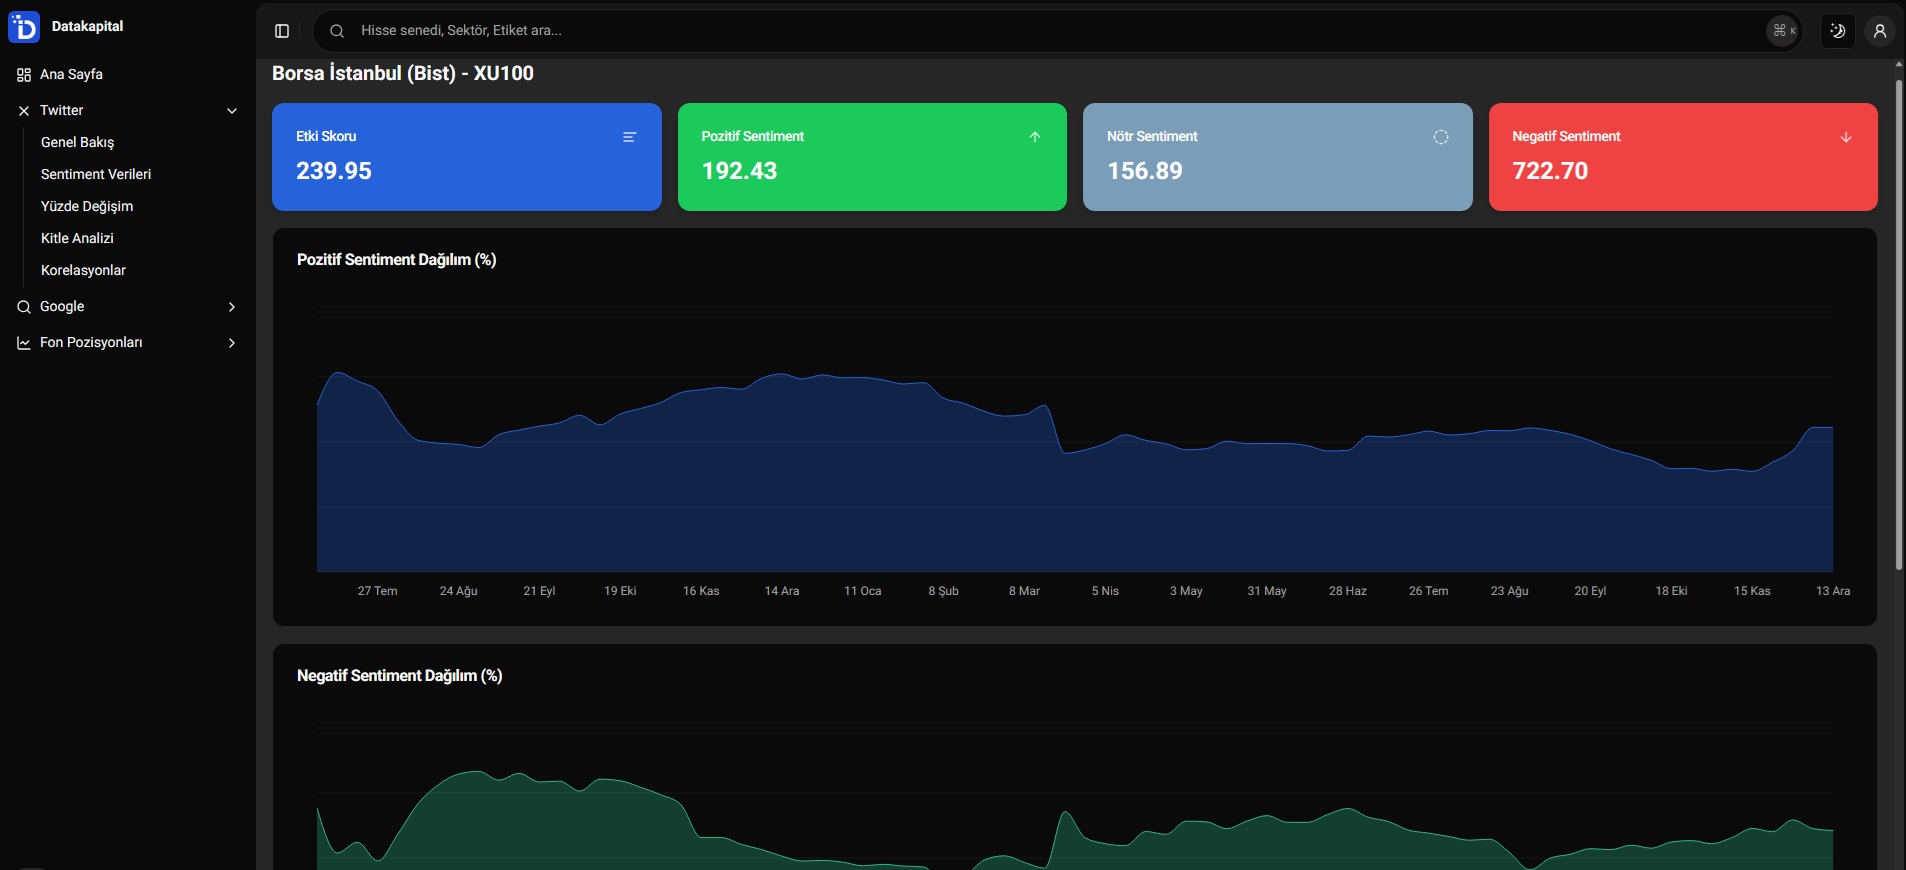
Task: Click the Negatif Sentiment down arrow icon
Action: (1846, 137)
